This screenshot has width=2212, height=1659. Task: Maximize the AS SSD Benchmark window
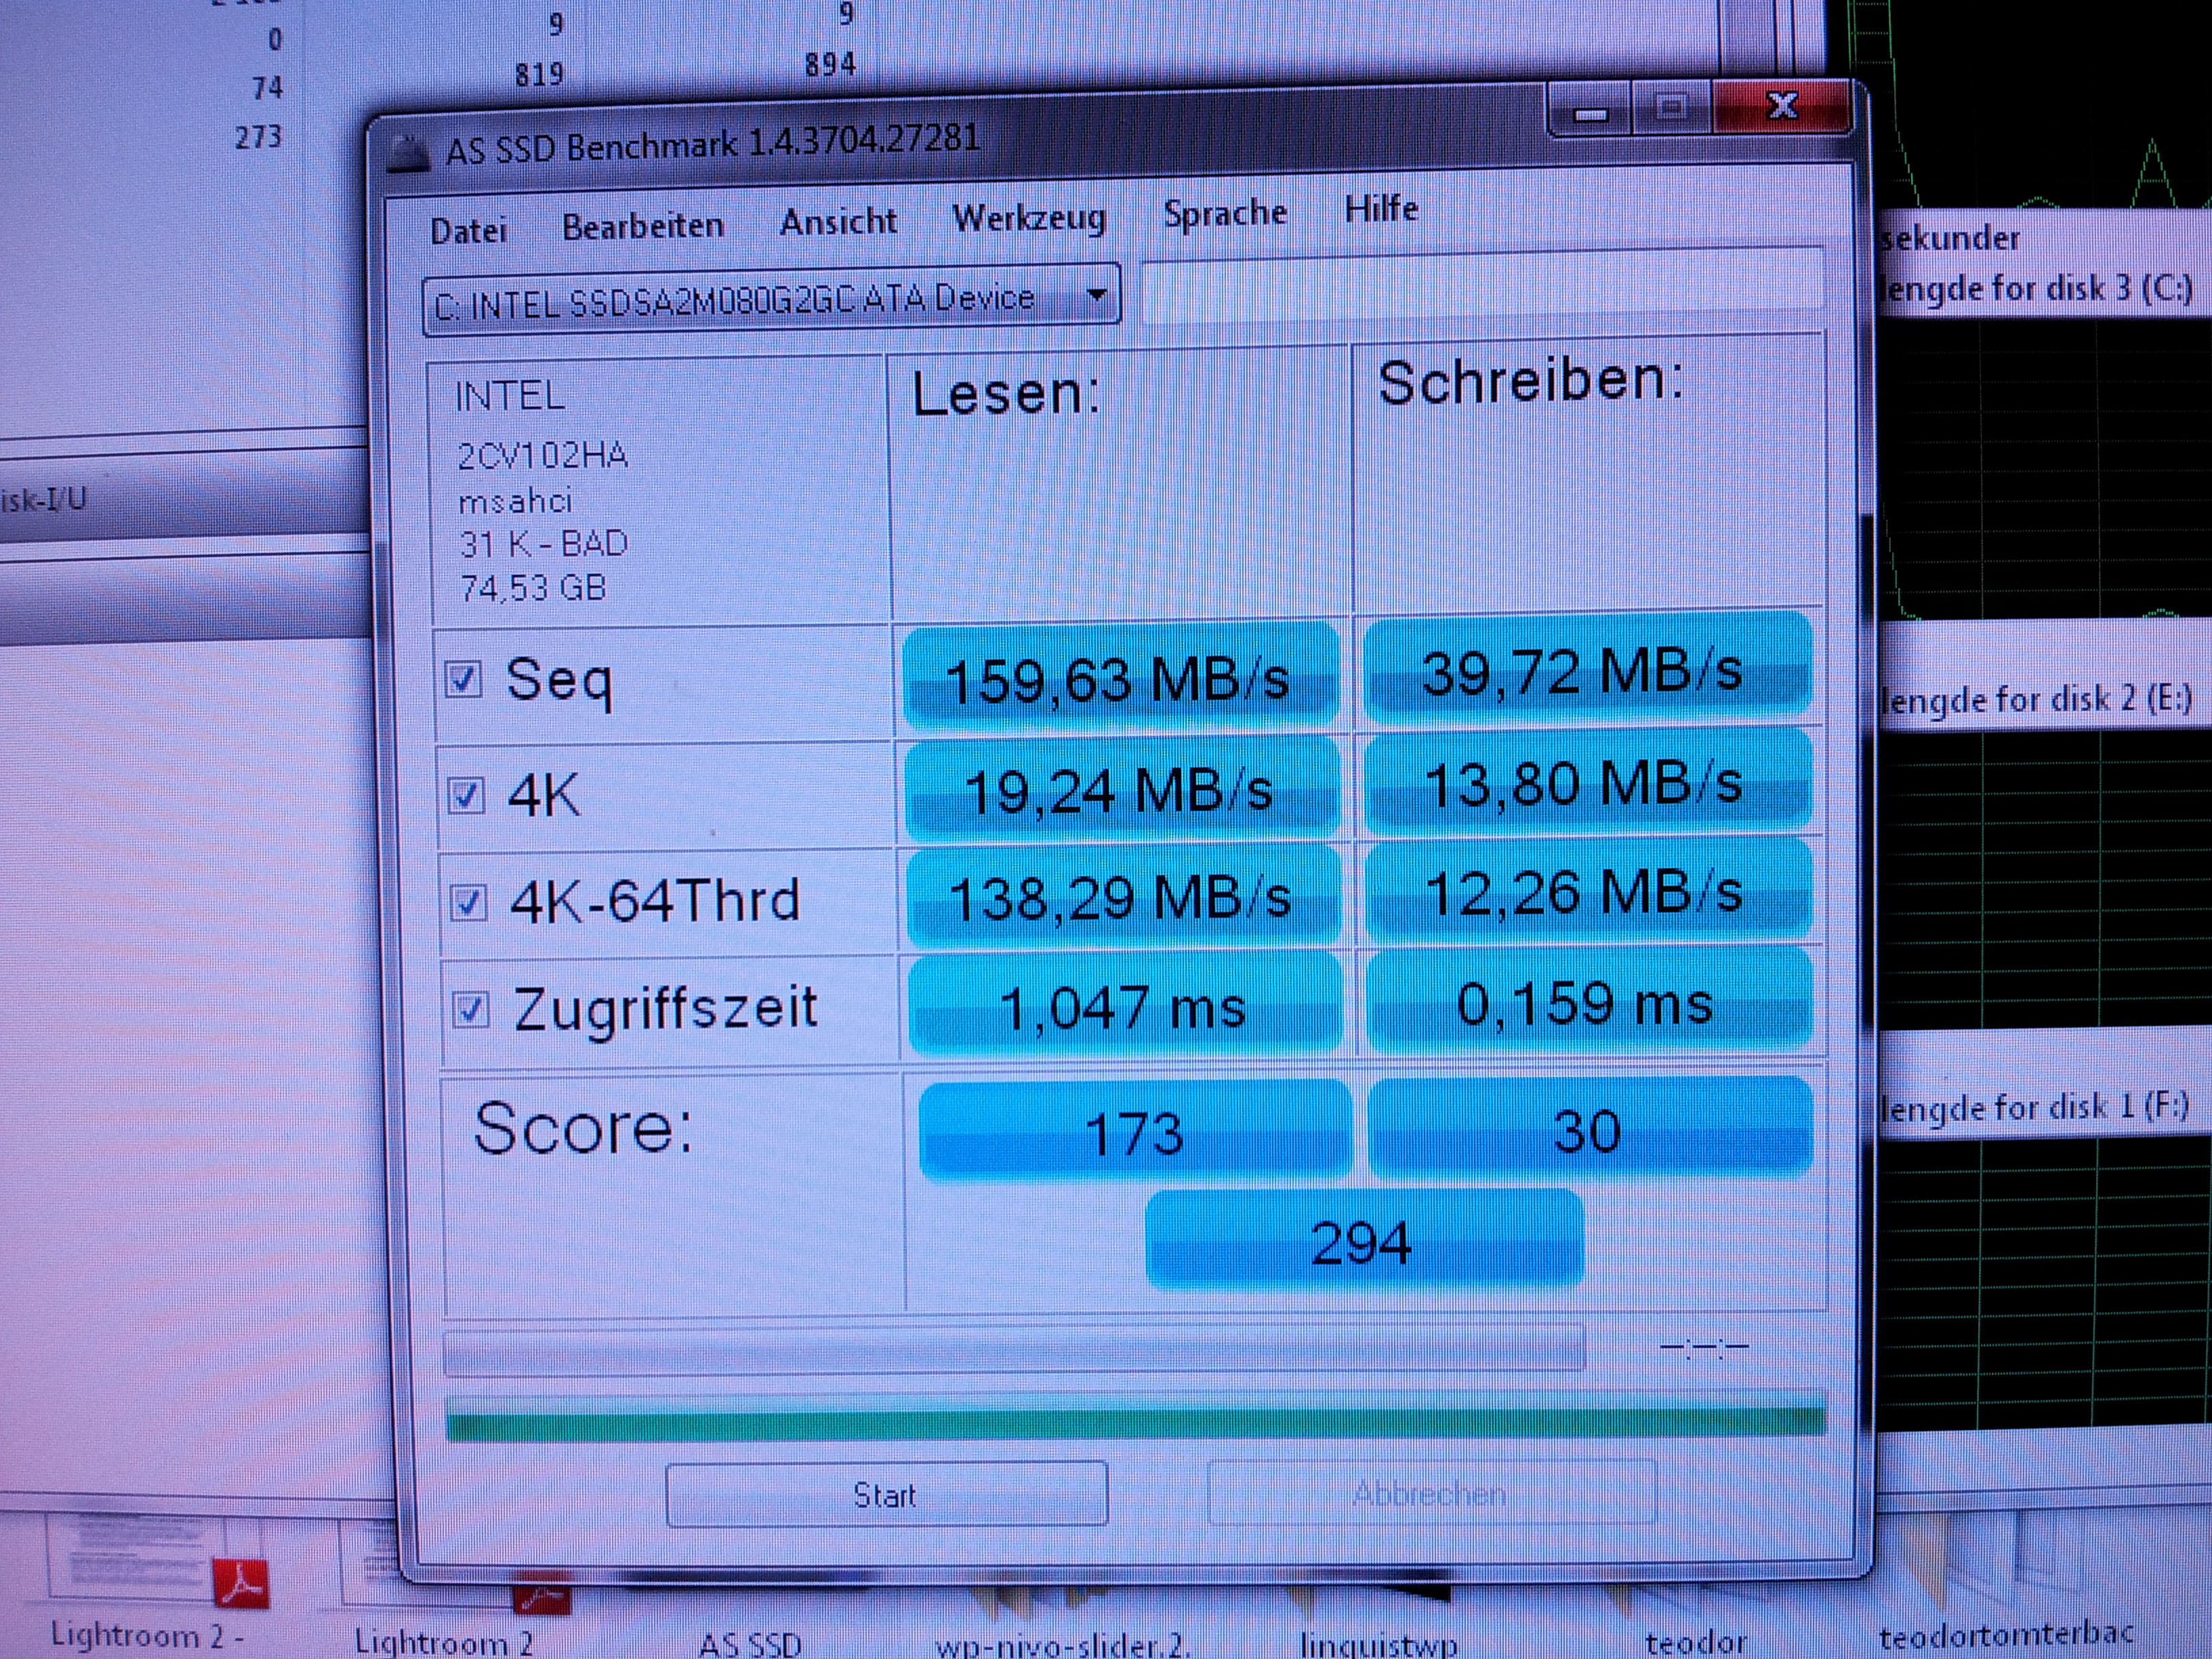coord(1671,108)
